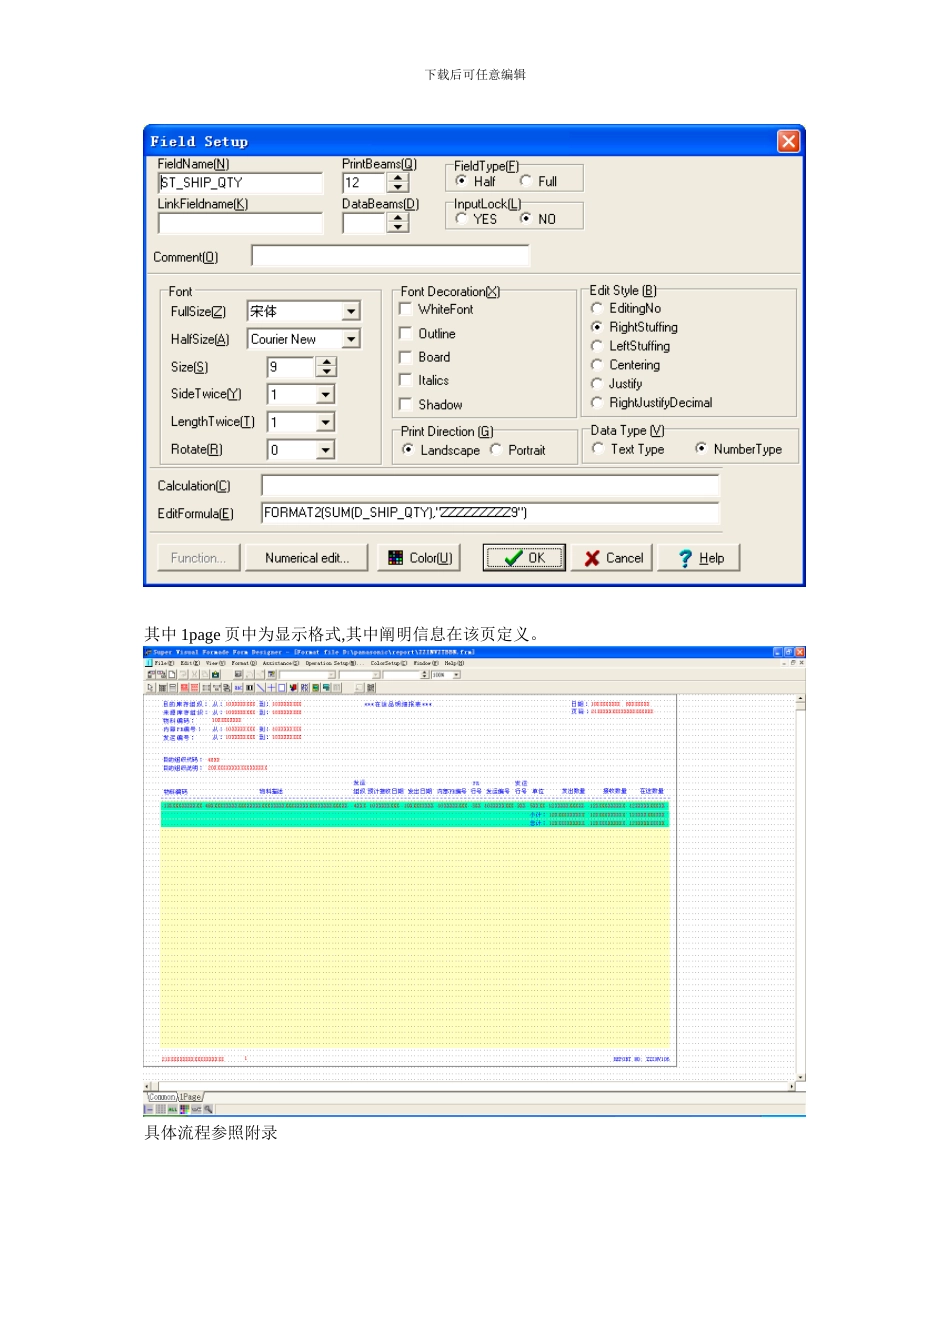The height and width of the screenshot is (1344, 950).
Task: Expand the FullSize font dropdown
Action: point(351,312)
